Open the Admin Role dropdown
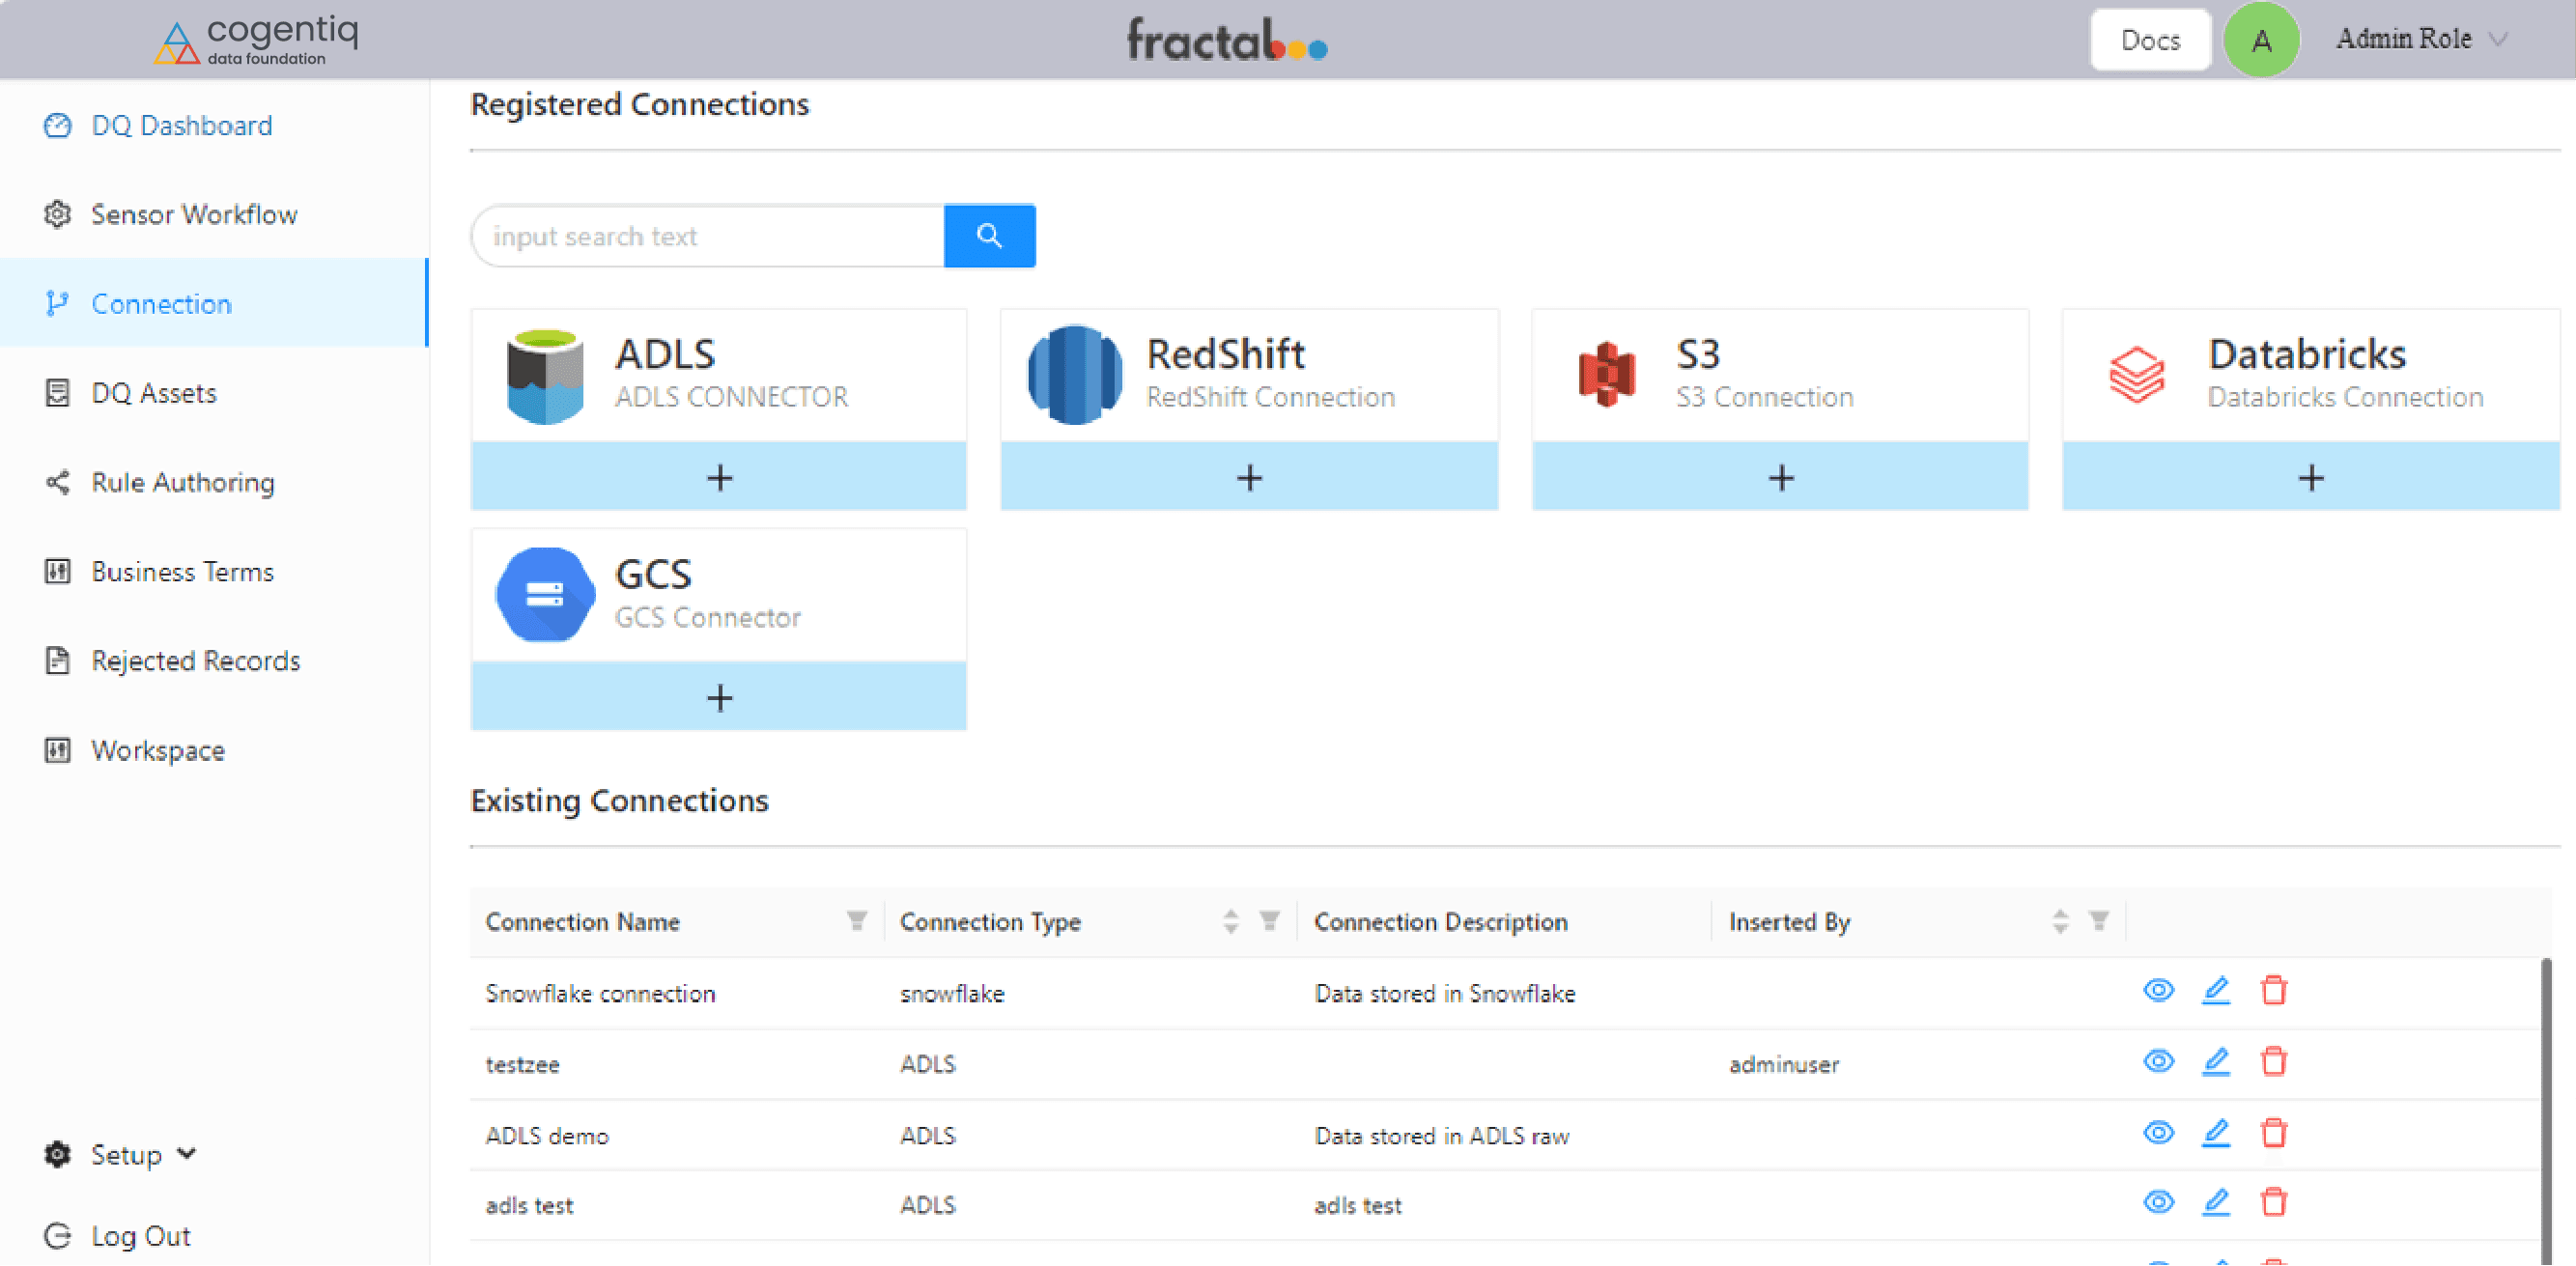This screenshot has height=1266, width=2576. click(2422, 39)
